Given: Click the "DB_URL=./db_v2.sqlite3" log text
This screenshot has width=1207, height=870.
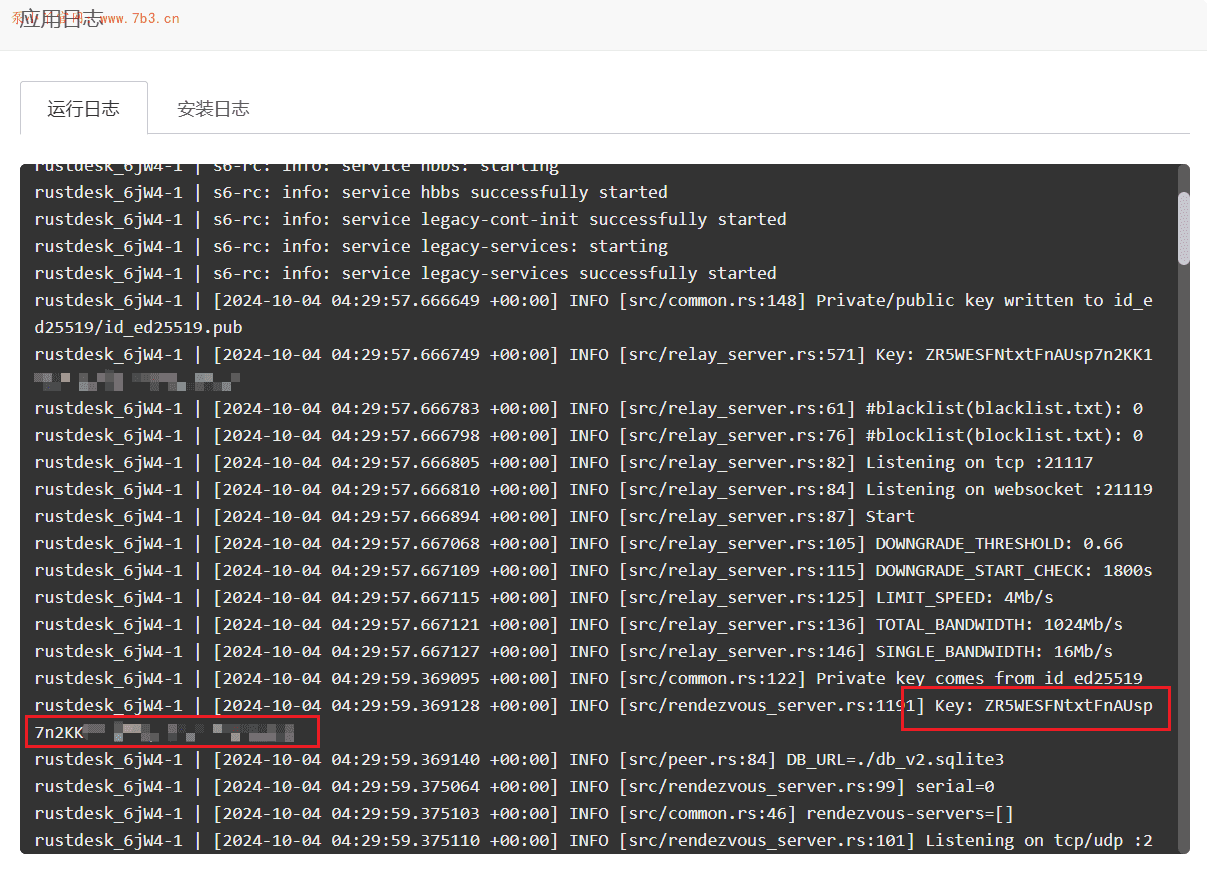Looking at the screenshot, I should pos(895,759).
